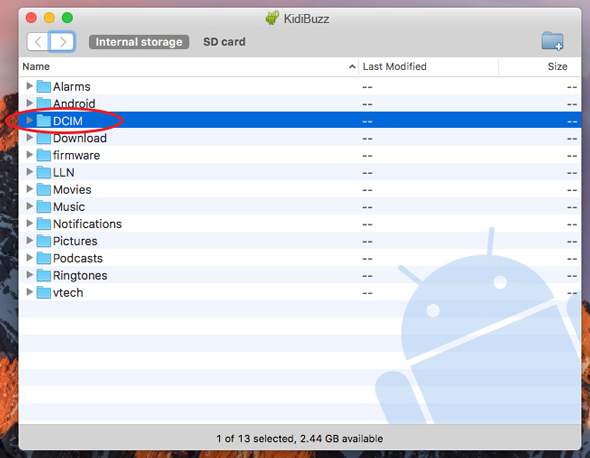The image size is (590, 458).
Task: Click the Podcasts folder icon
Action: coord(44,258)
